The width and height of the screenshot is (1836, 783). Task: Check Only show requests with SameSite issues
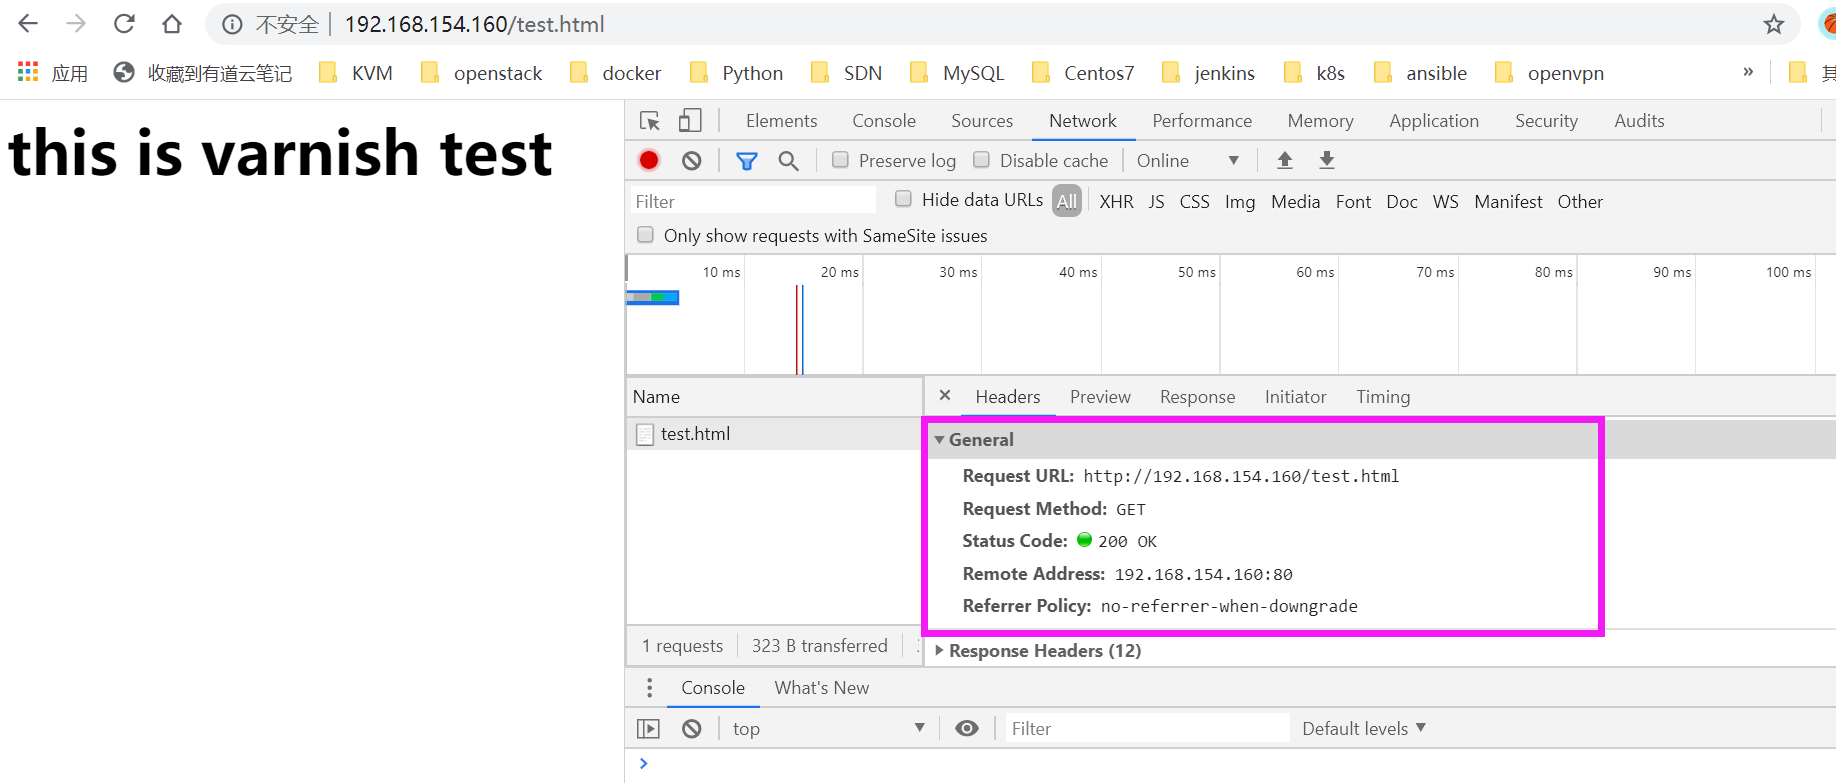click(646, 235)
